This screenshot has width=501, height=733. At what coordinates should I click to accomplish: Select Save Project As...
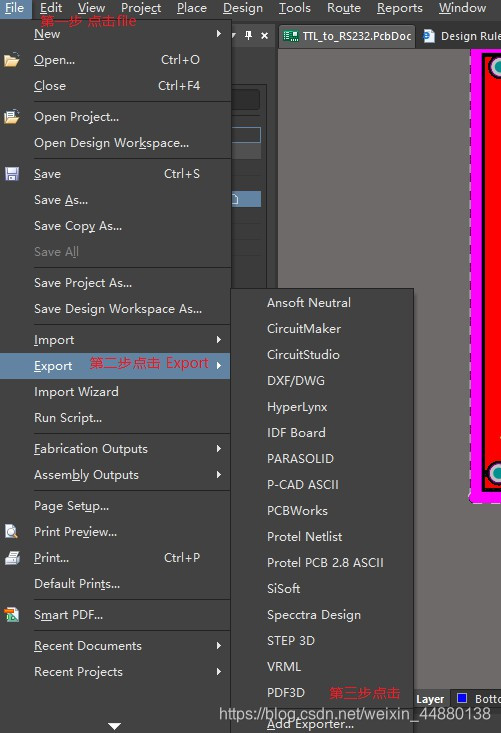(x=115, y=283)
